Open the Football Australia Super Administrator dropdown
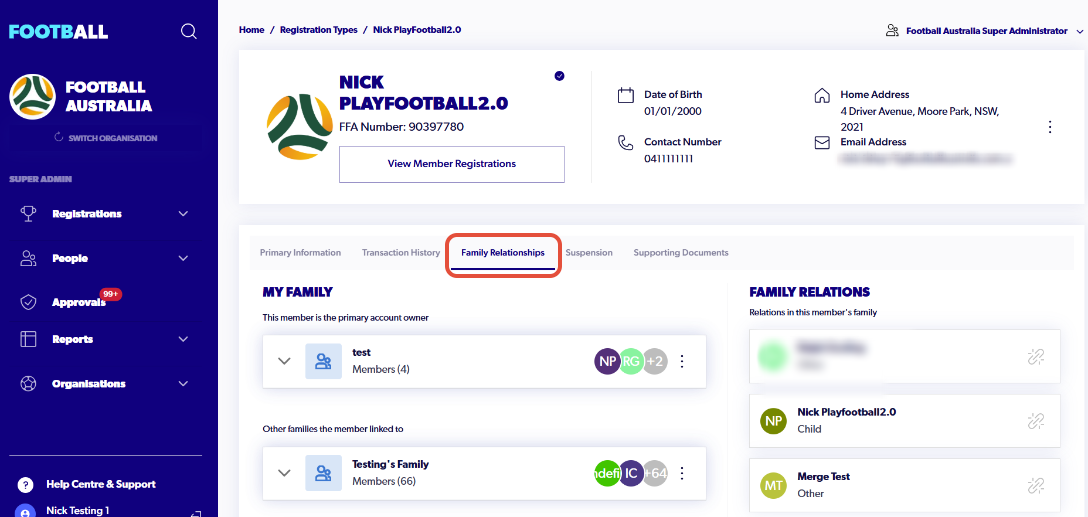The height and width of the screenshot is (517, 1088). click(x=985, y=31)
